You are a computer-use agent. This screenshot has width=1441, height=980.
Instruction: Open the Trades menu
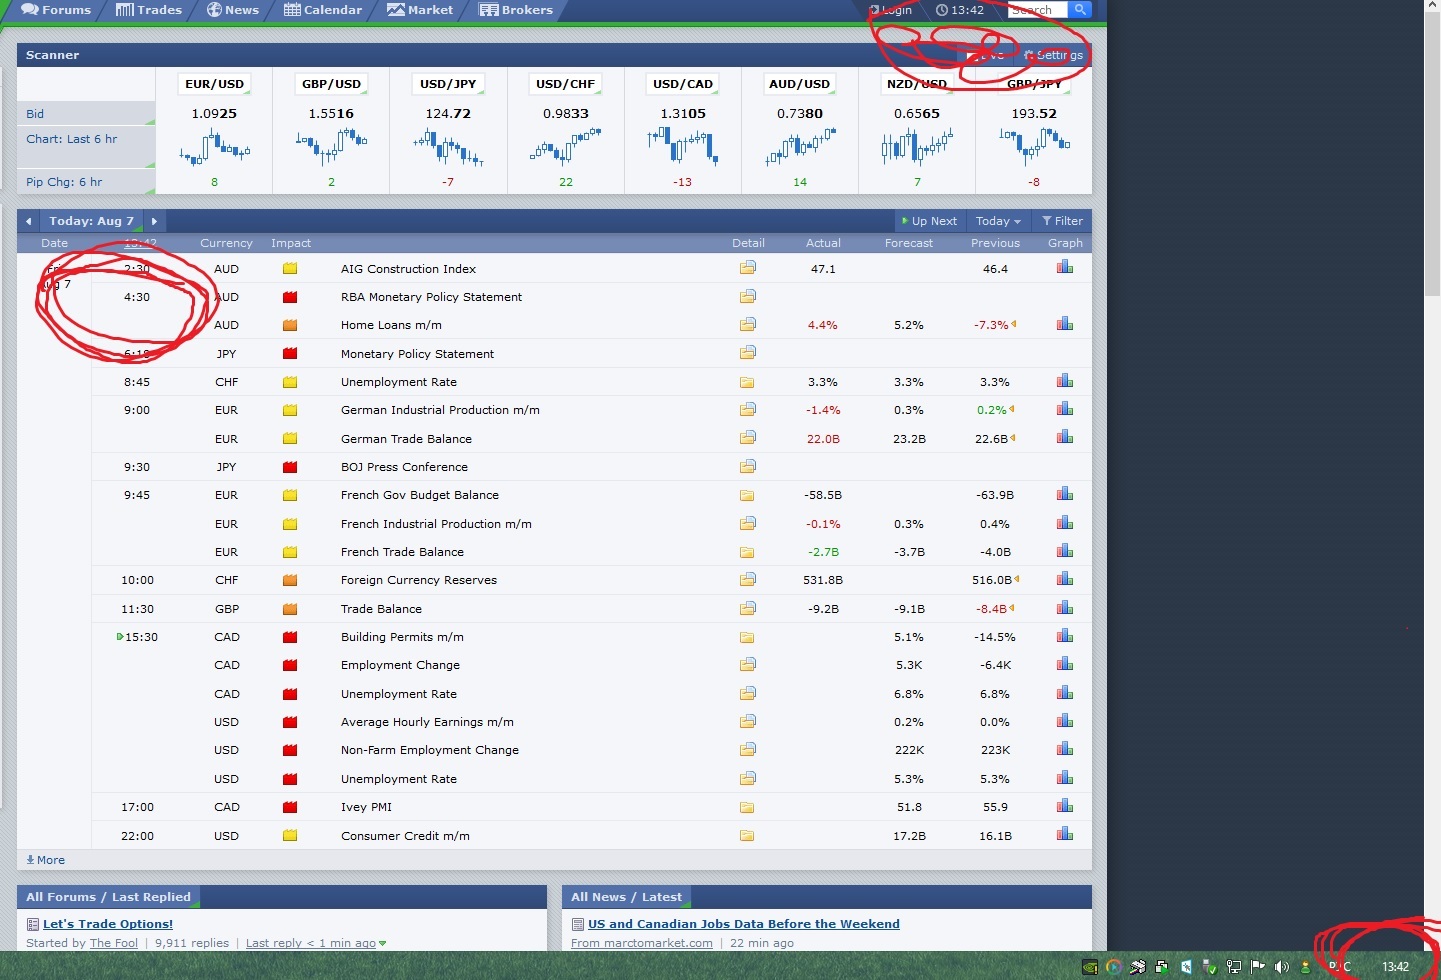click(149, 10)
